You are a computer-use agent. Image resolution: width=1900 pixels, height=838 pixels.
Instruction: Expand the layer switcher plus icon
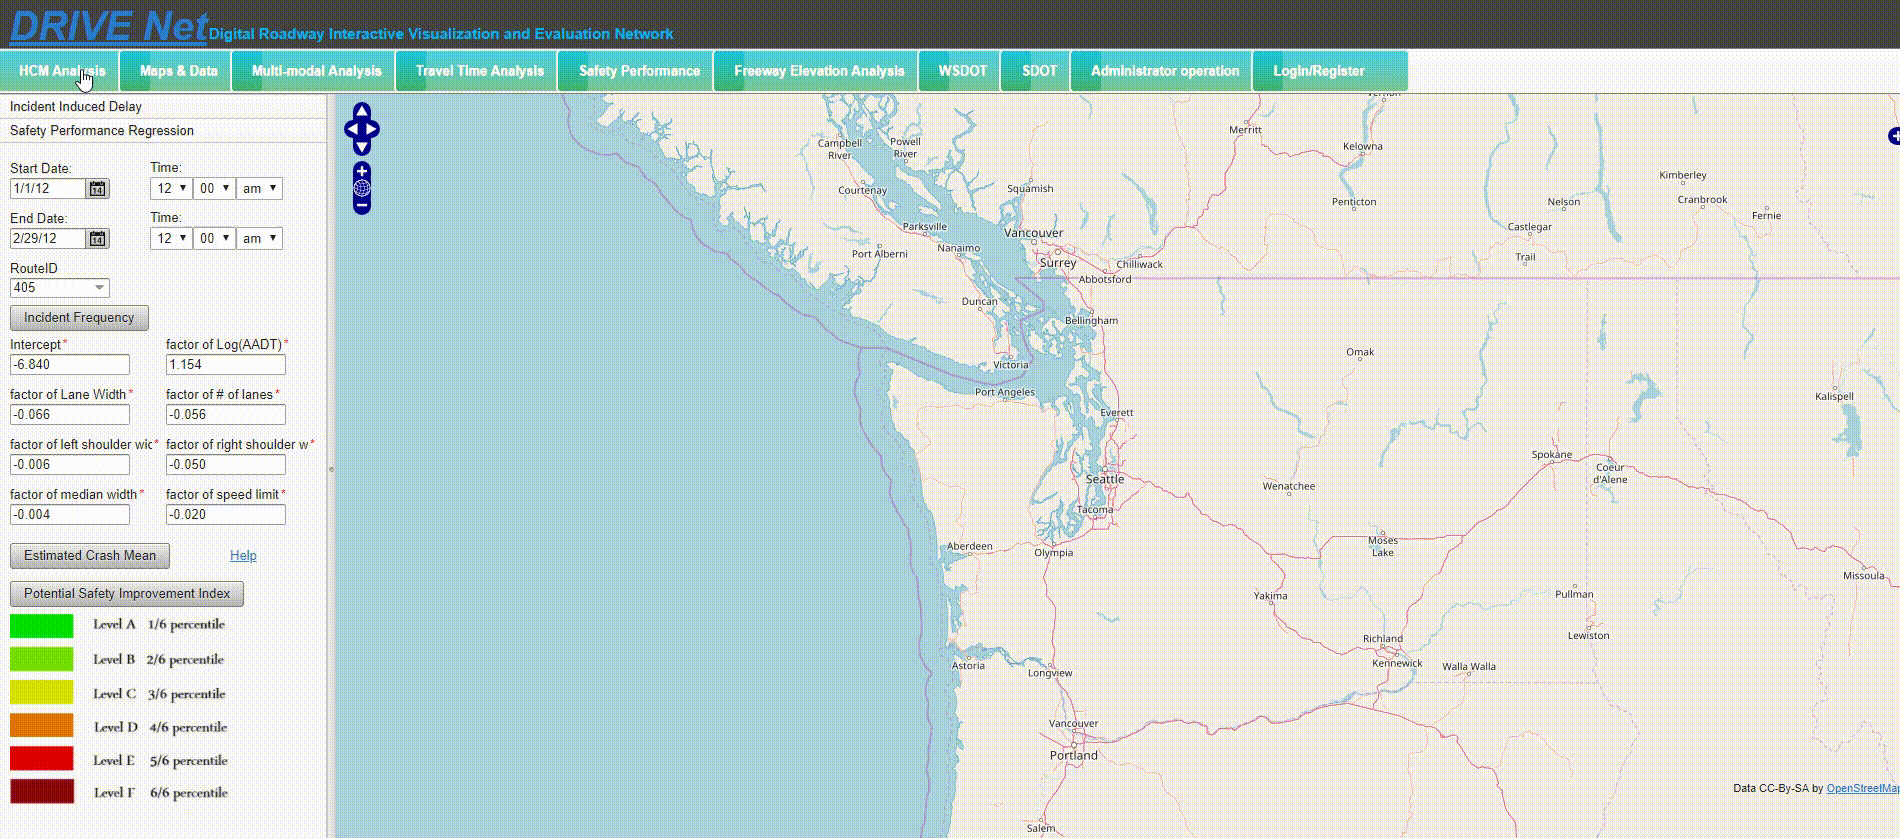coord(1892,136)
